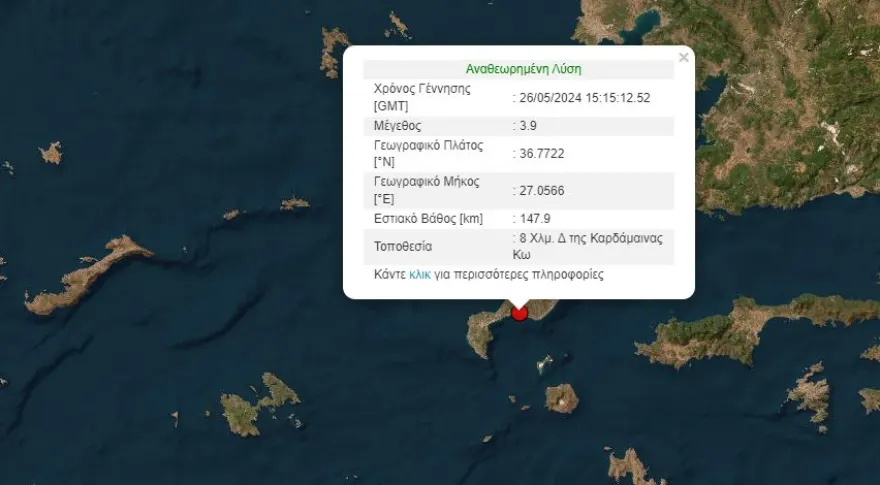Click the long narrow island on the far left
This screenshot has height=485, width=880.
coord(85,275)
